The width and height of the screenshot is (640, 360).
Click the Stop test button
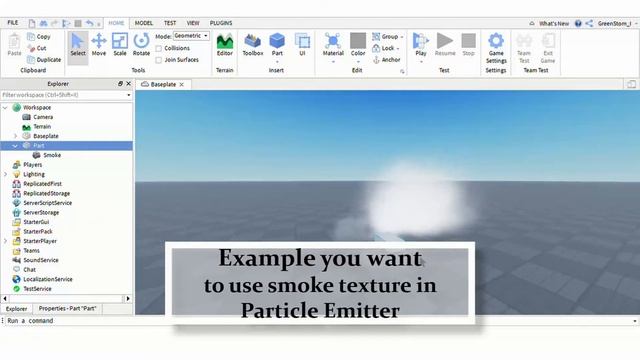coord(468,45)
